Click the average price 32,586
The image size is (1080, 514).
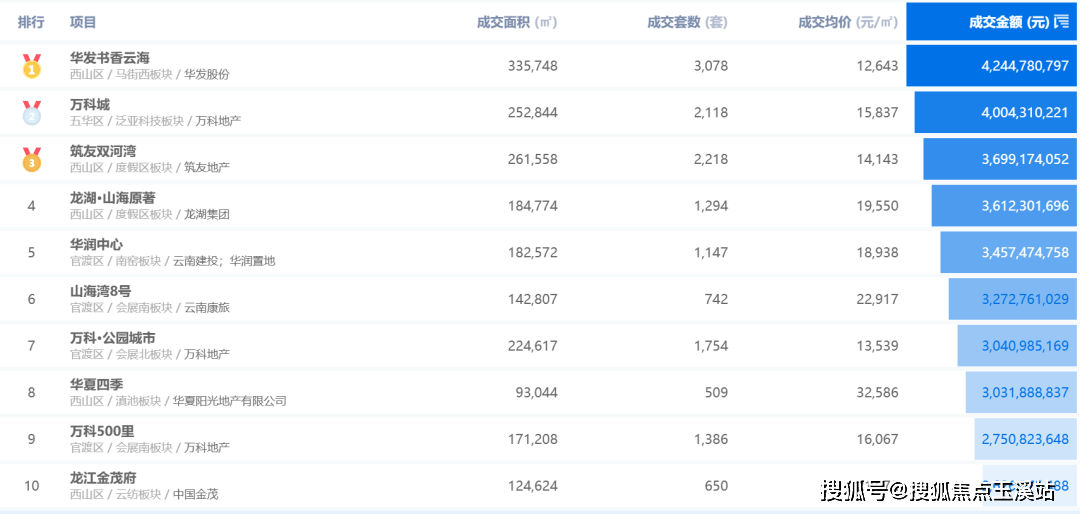(x=878, y=393)
